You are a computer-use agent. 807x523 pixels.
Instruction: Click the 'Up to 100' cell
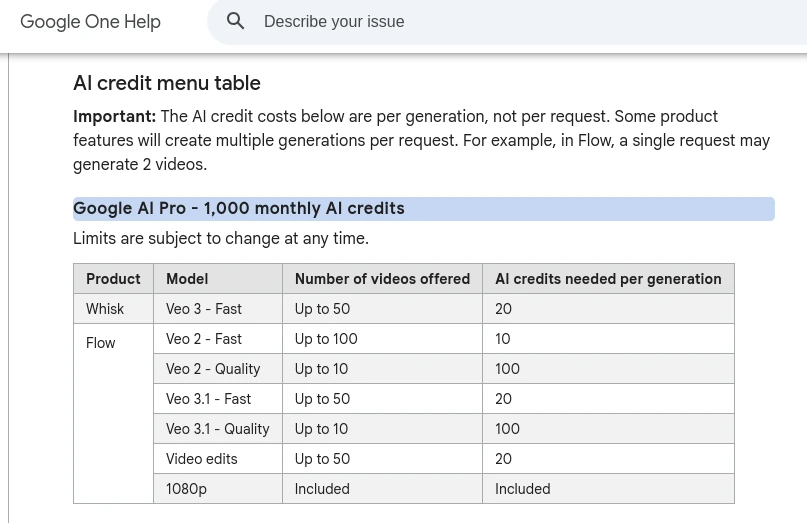382,339
